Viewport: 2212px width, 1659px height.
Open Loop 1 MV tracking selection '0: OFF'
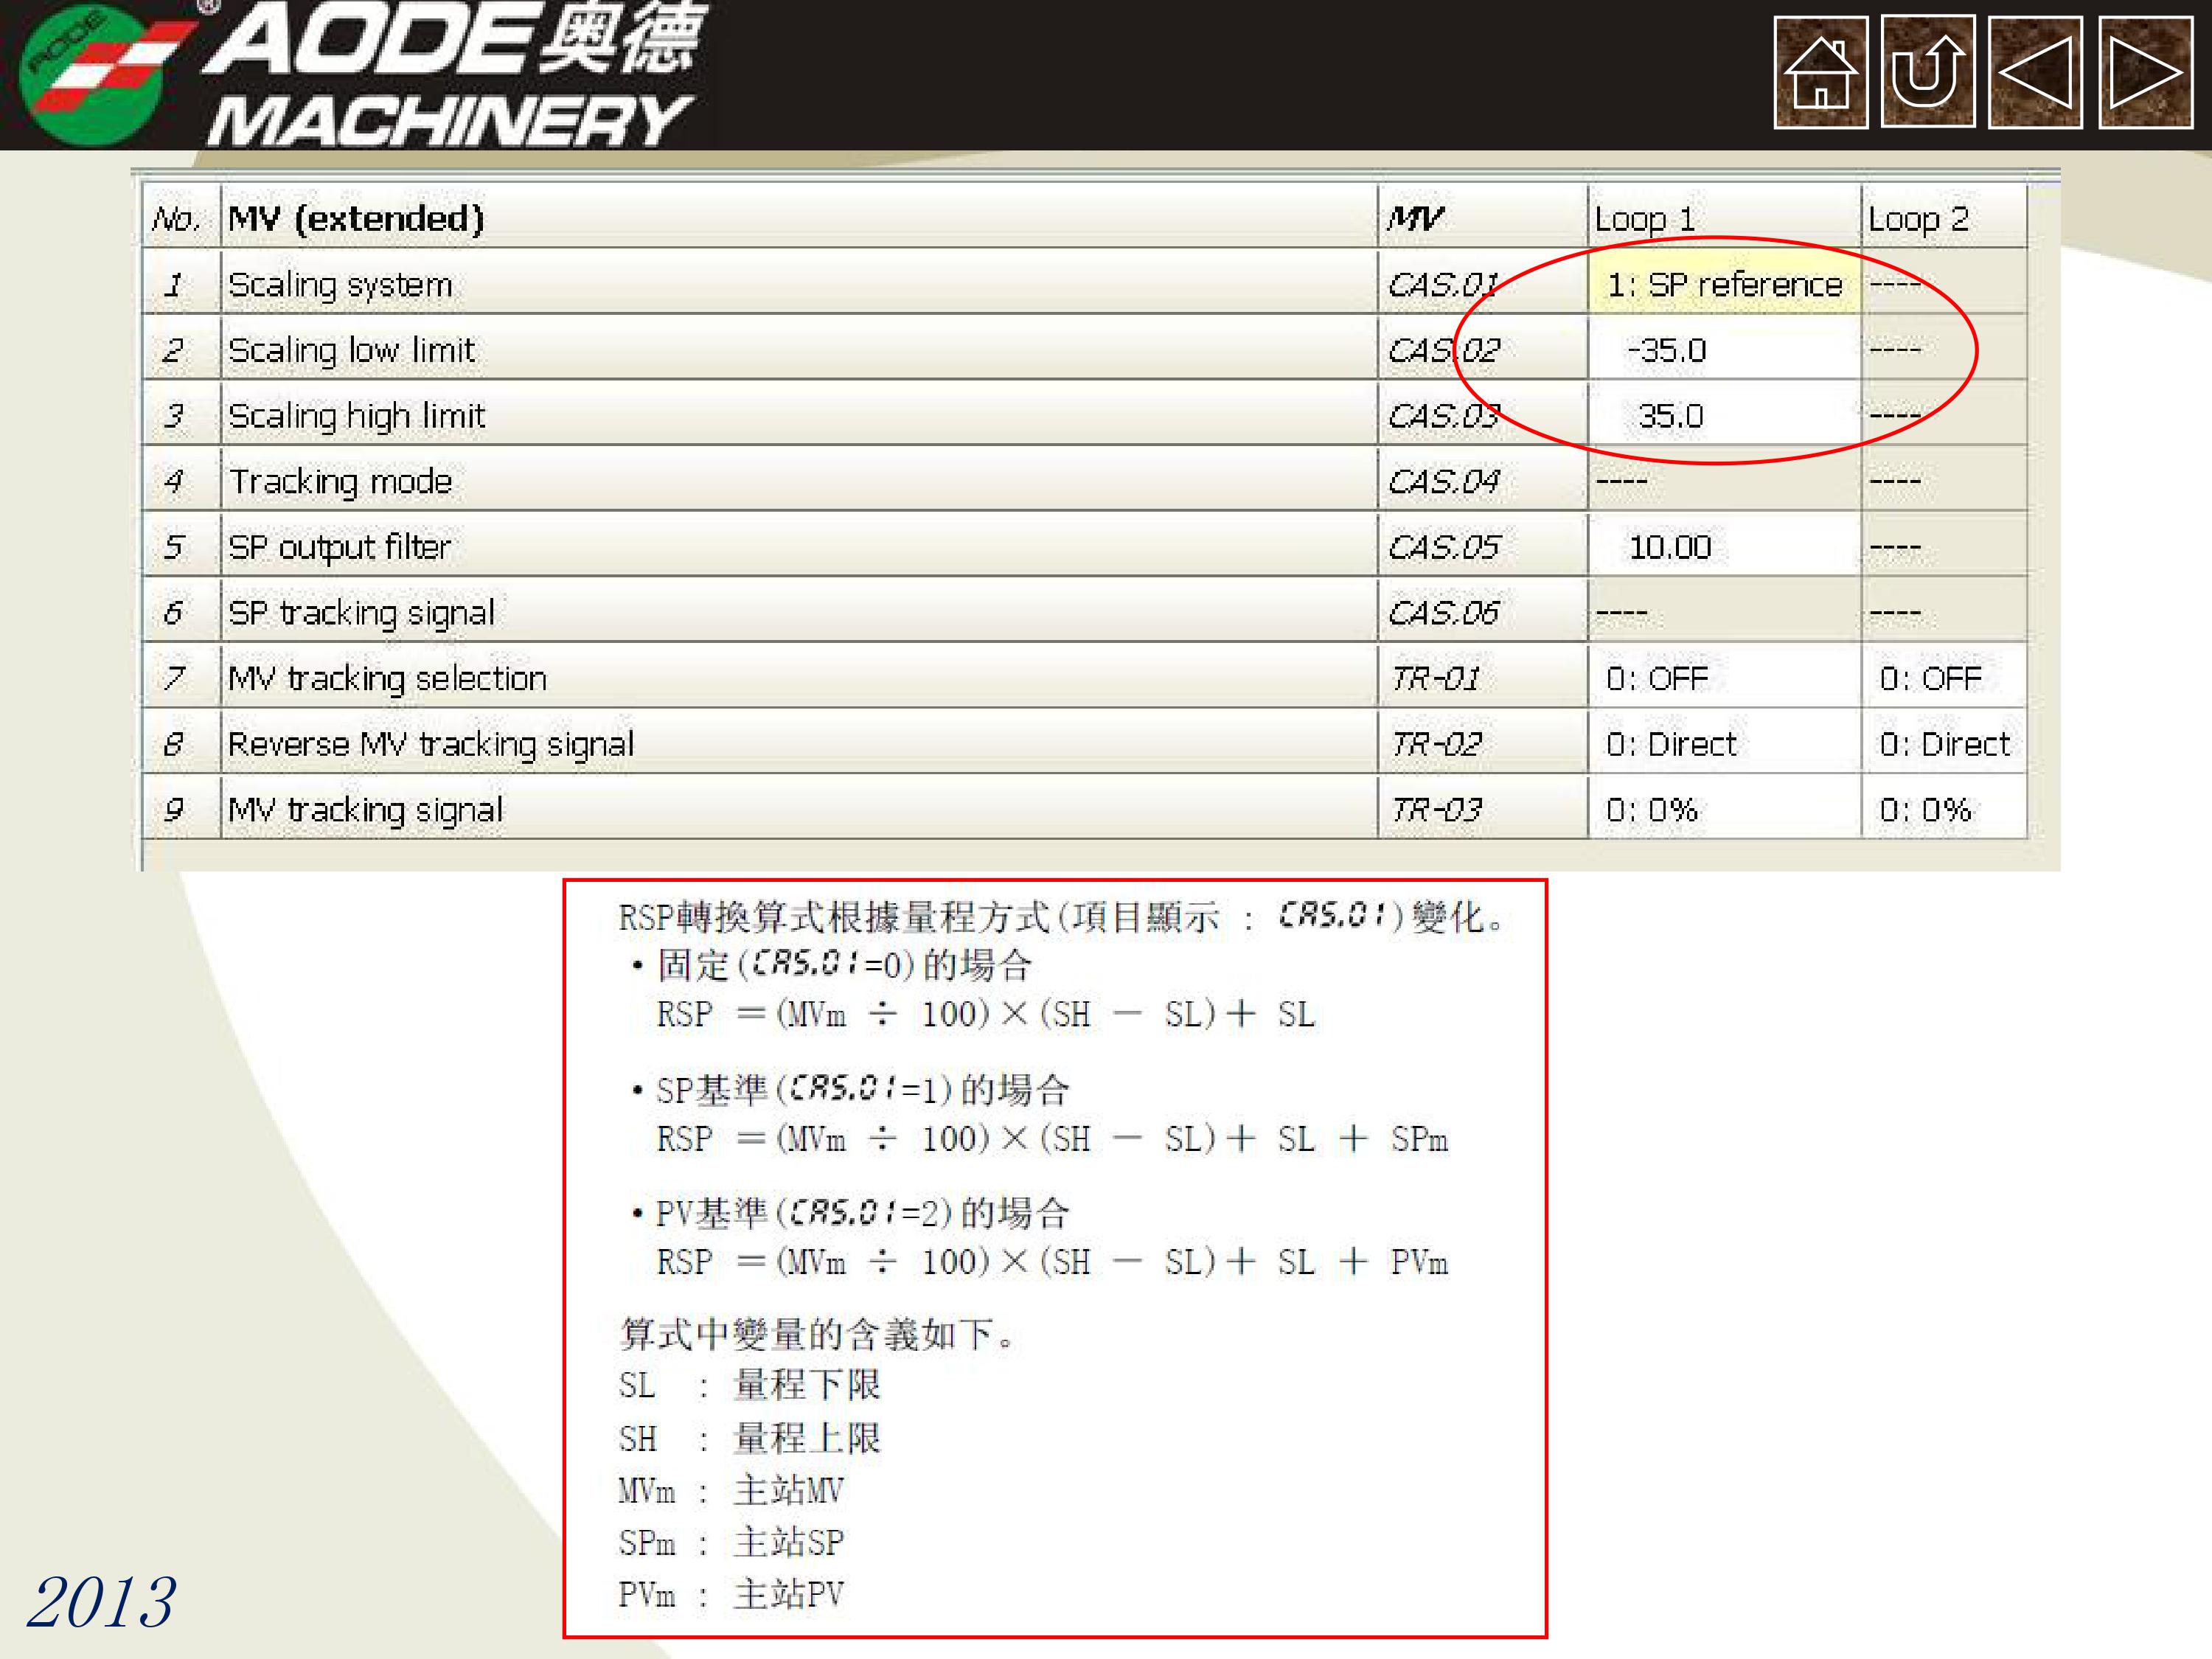tap(1724, 678)
